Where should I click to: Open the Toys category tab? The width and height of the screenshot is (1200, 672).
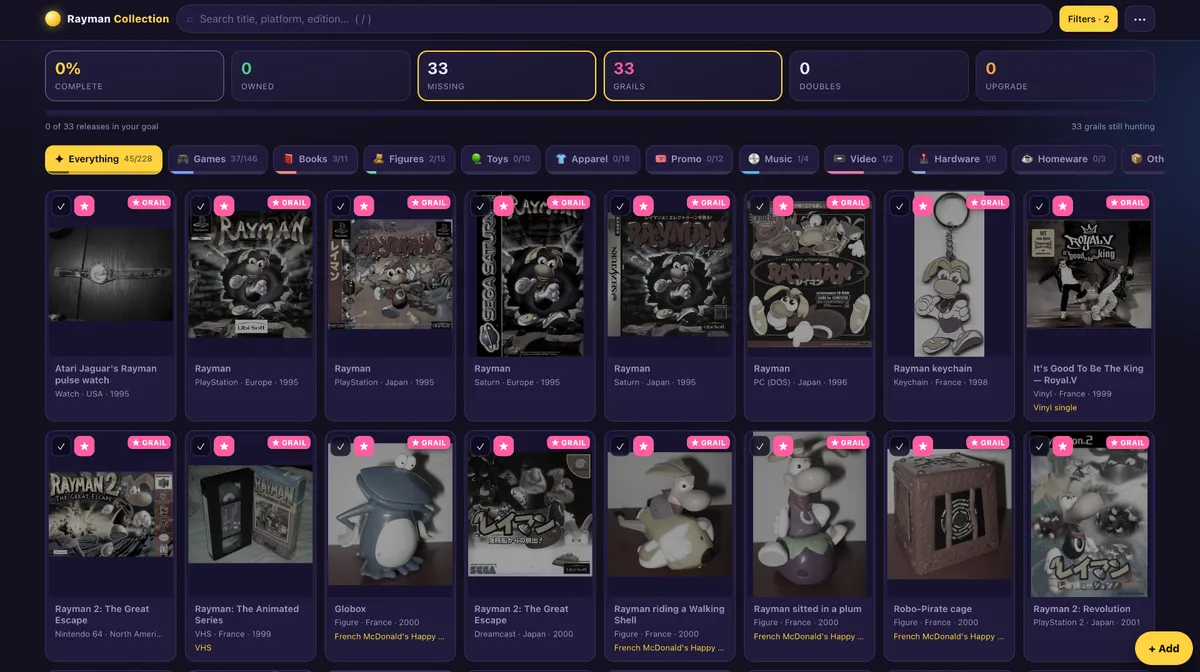[x=500, y=159]
